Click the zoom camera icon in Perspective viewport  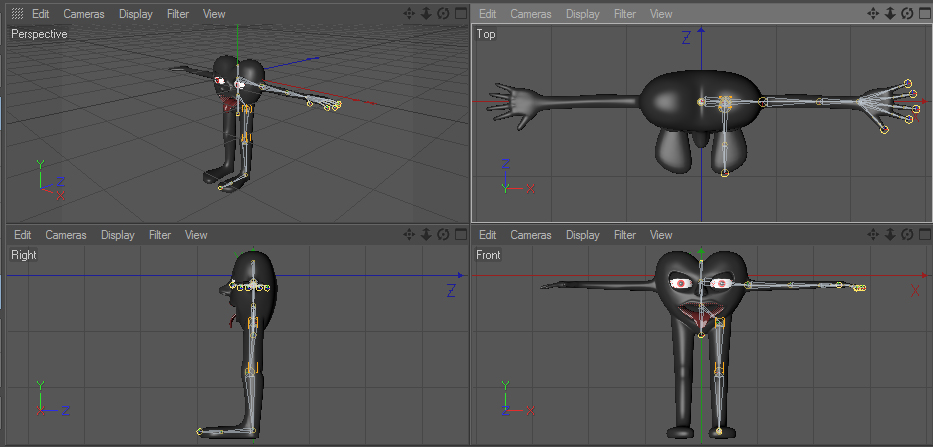426,14
